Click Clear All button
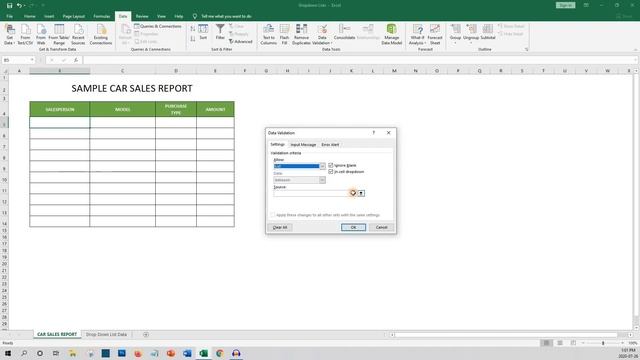Viewport: 640px width, 360px height. [280, 227]
